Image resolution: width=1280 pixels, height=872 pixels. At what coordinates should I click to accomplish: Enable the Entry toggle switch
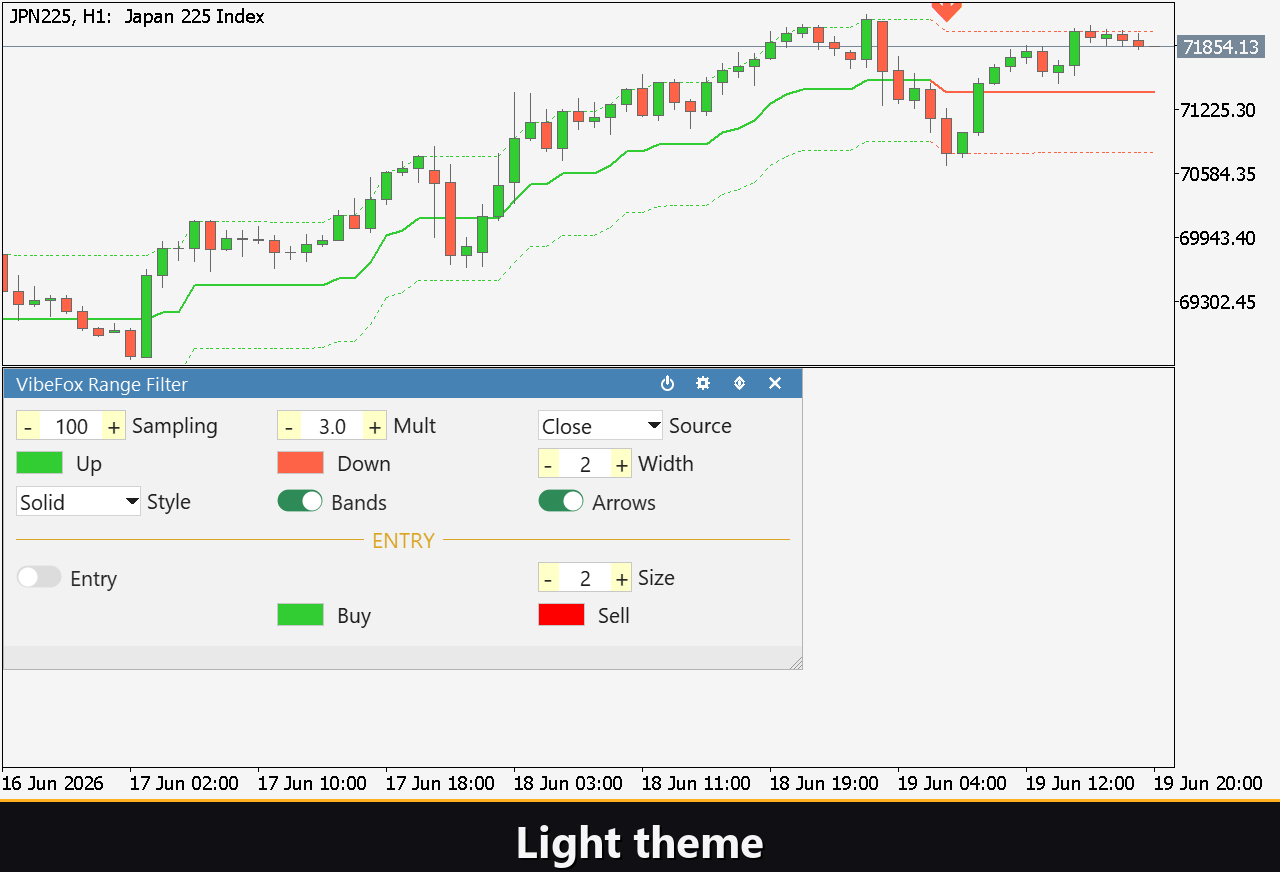click(x=39, y=577)
